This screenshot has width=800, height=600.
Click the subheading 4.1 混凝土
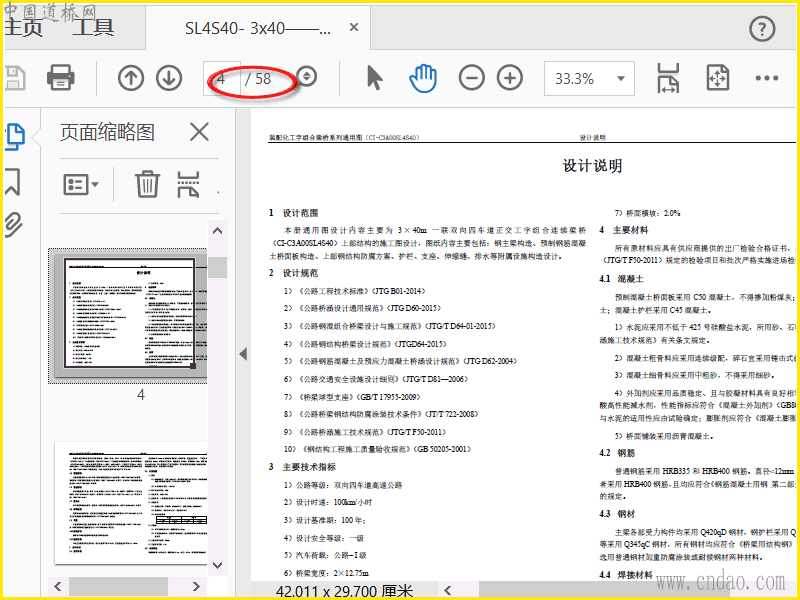coord(622,279)
